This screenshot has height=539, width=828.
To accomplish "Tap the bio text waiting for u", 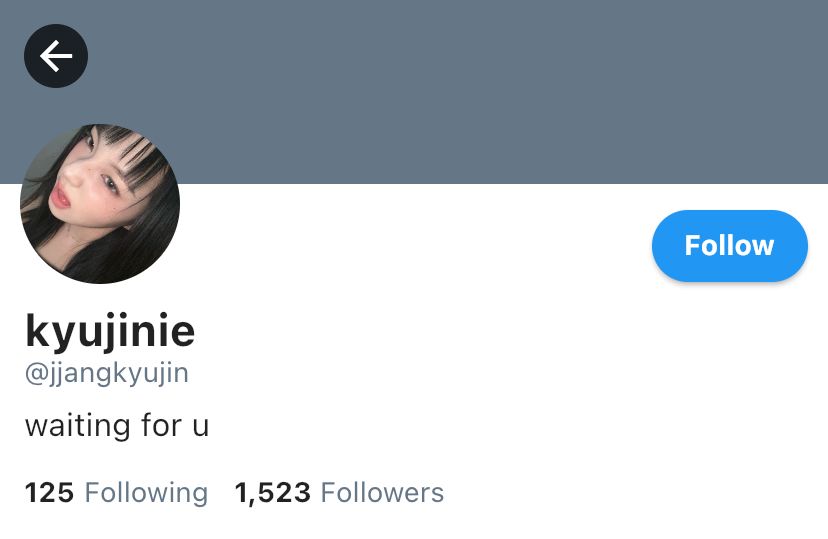I will point(117,425).
